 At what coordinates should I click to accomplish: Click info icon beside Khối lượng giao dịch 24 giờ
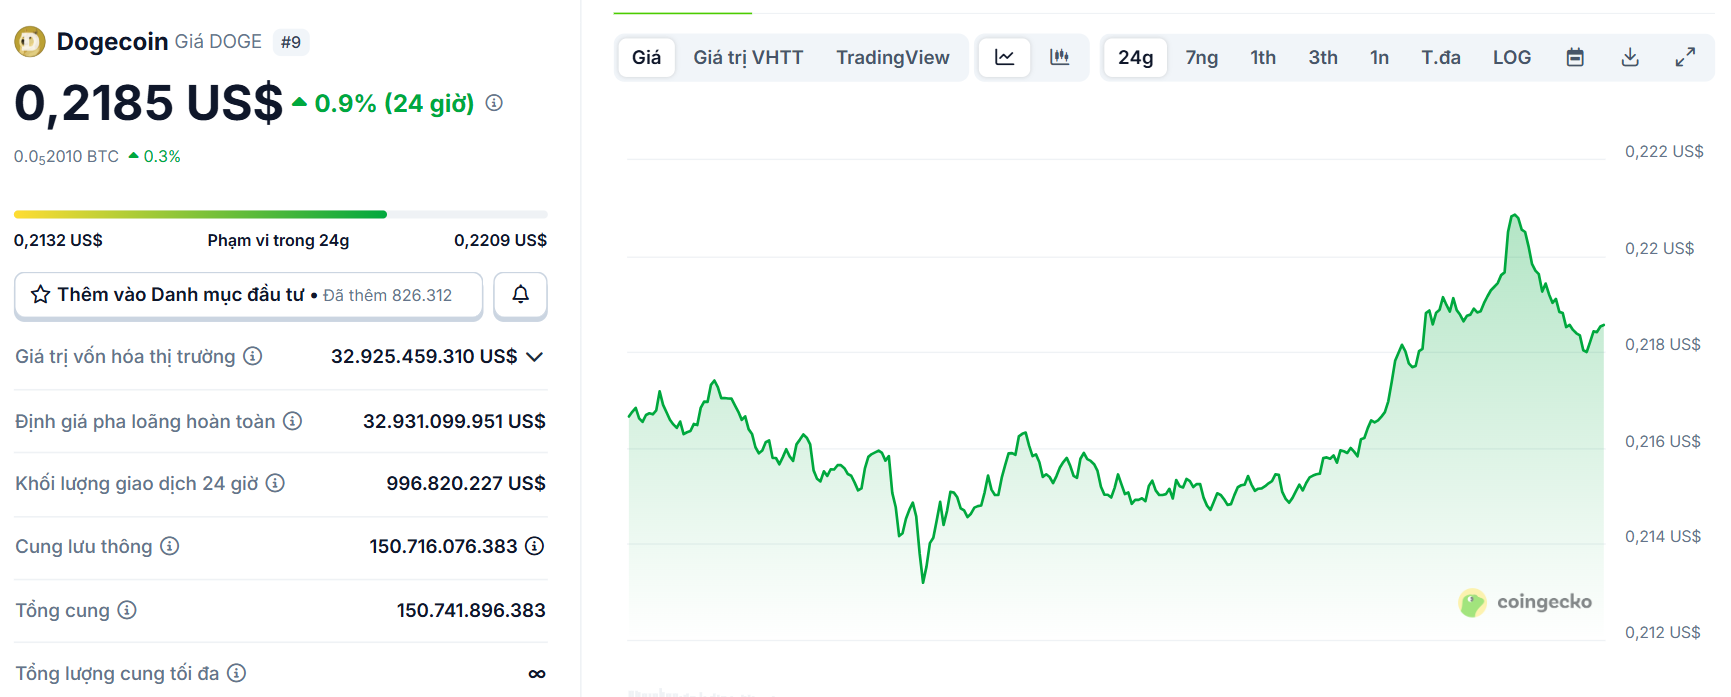click(275, 483)
